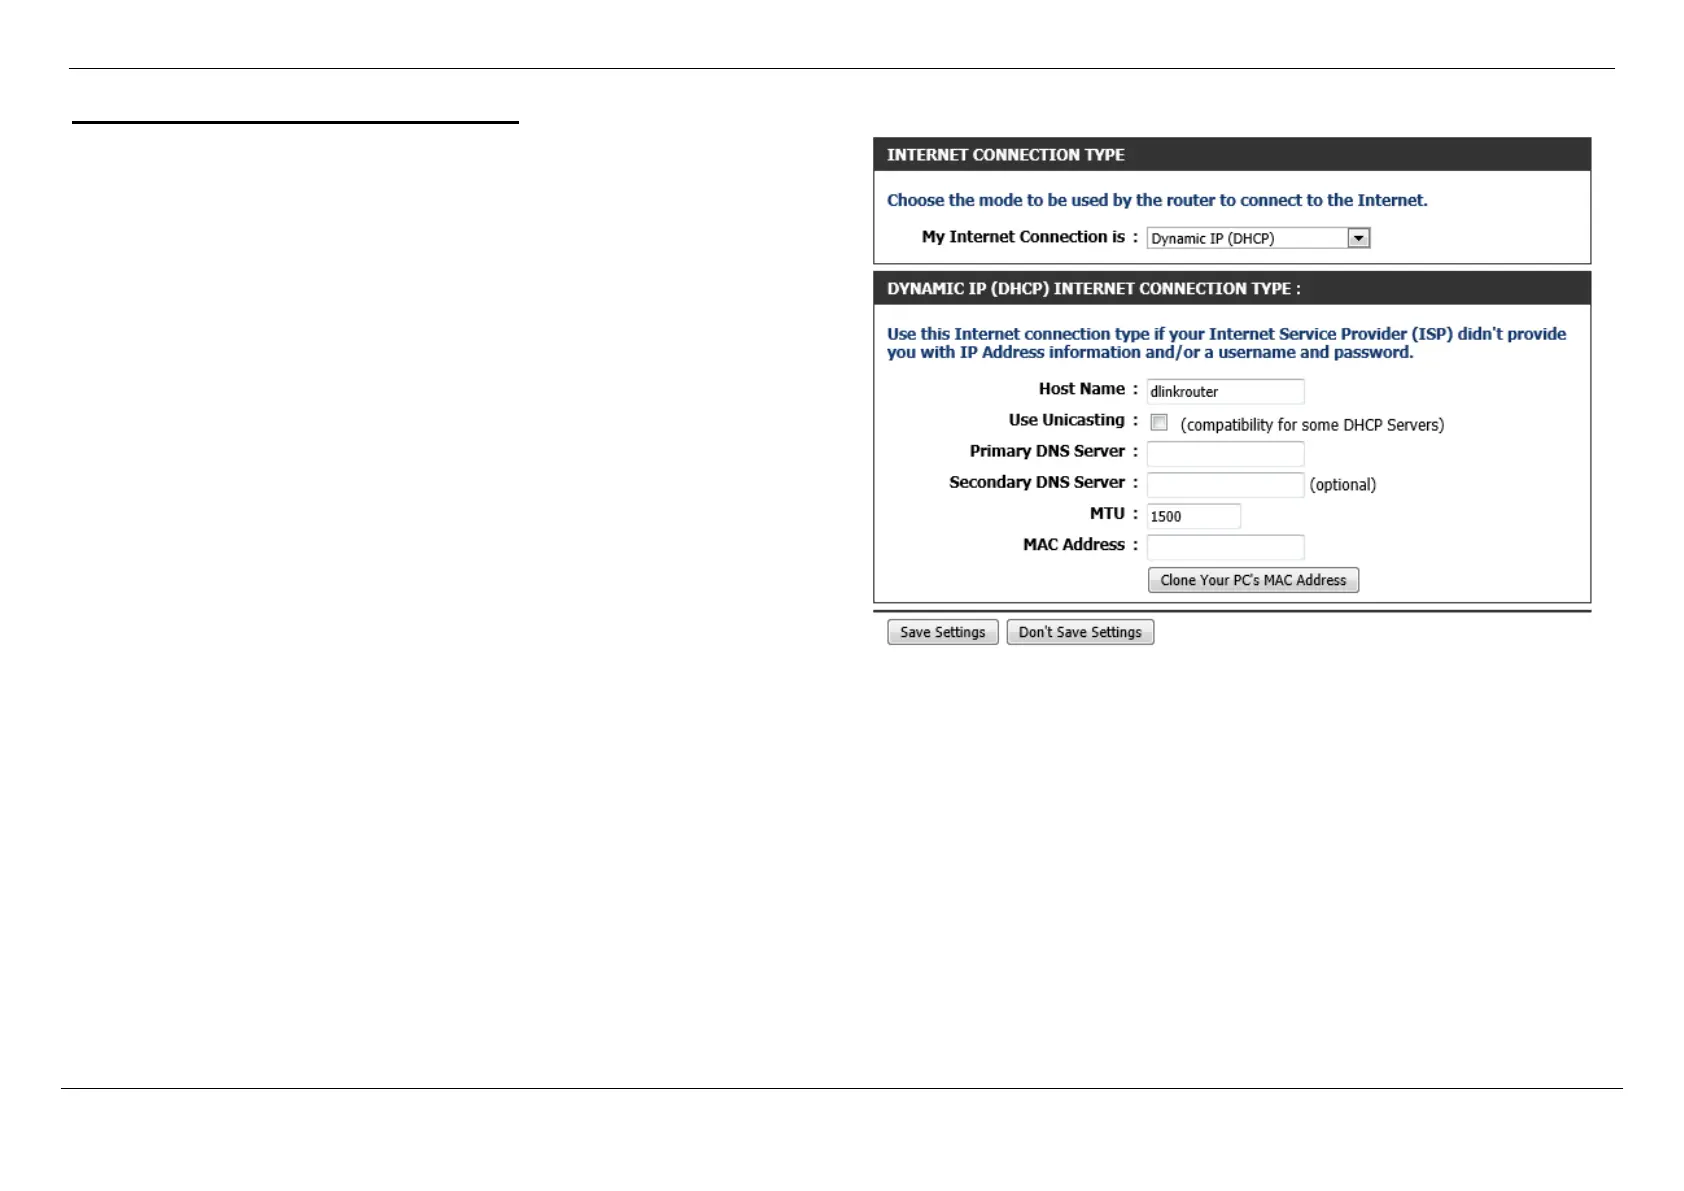Open the My Internet Connection dropdown
Screen dimensions: 1684x1191
point(1258,238)
